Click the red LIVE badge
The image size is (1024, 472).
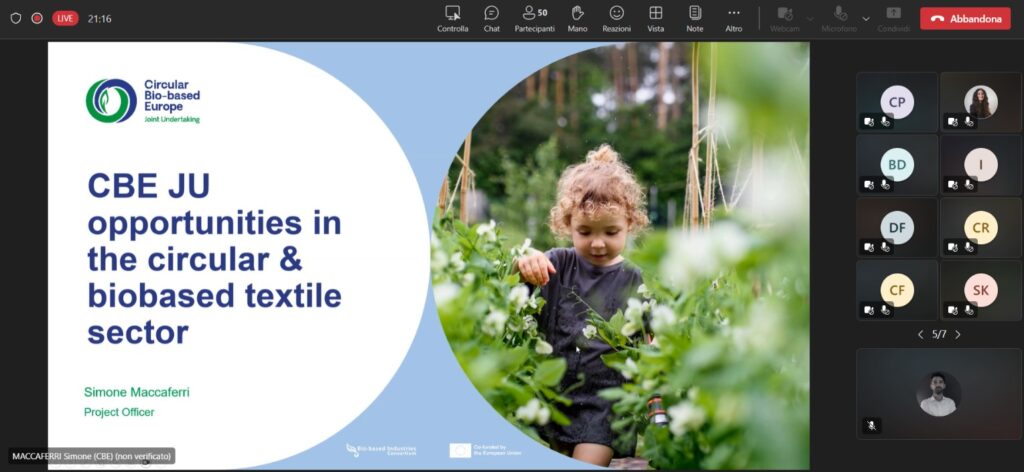[x=65, y=18]
